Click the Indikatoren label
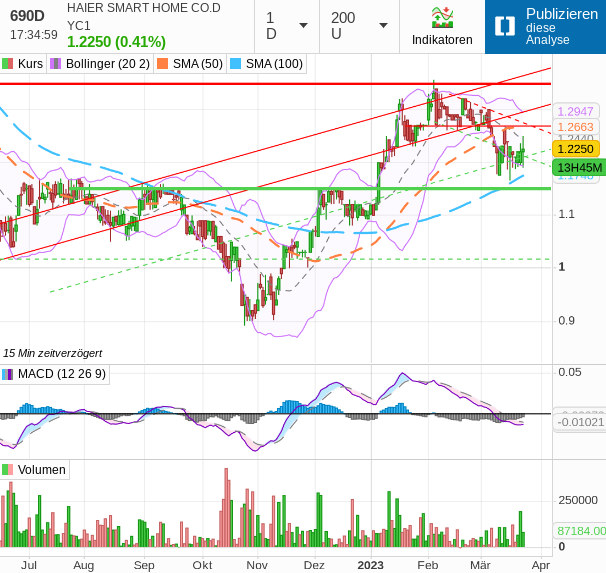606x573 pixels. click(442, 40)
